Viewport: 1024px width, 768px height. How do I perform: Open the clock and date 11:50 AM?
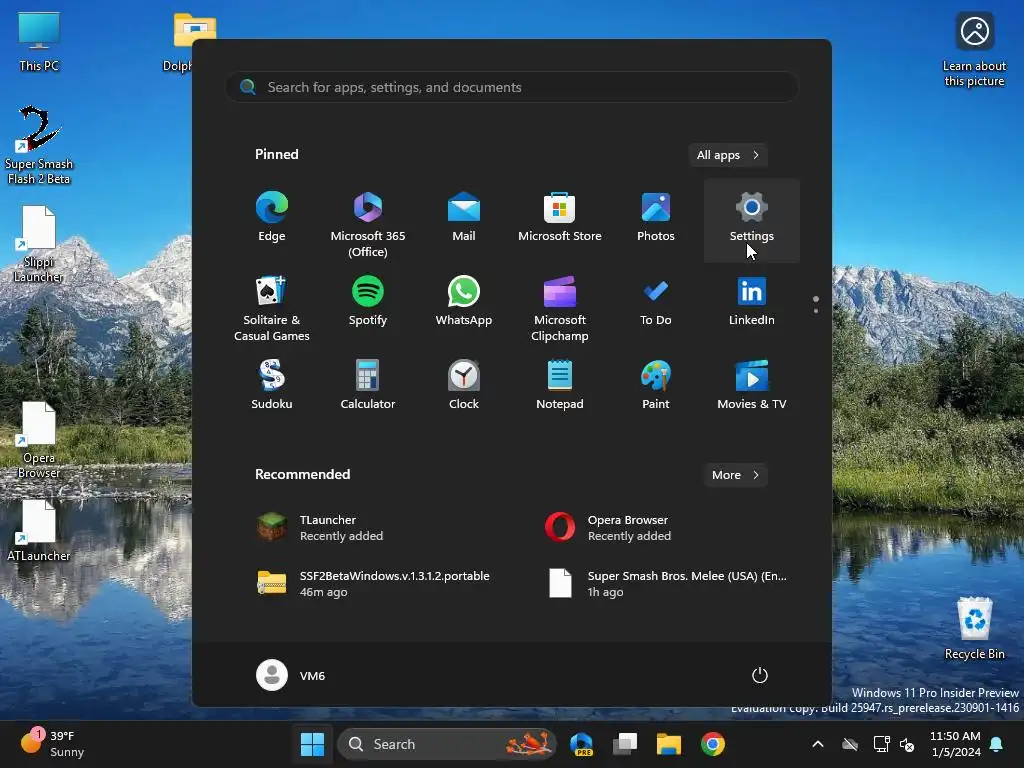tap(955, 744)
